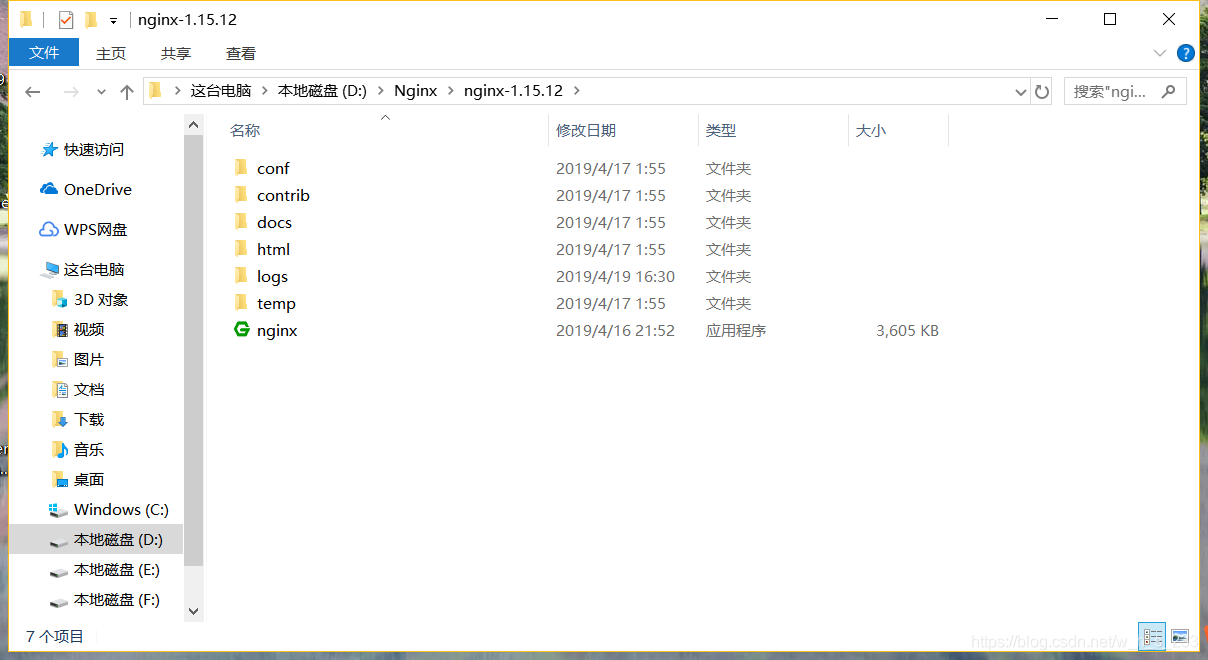
Task: Expand the ribbon with chevron
Action: pyautogui.click(x=1160, y=53)
